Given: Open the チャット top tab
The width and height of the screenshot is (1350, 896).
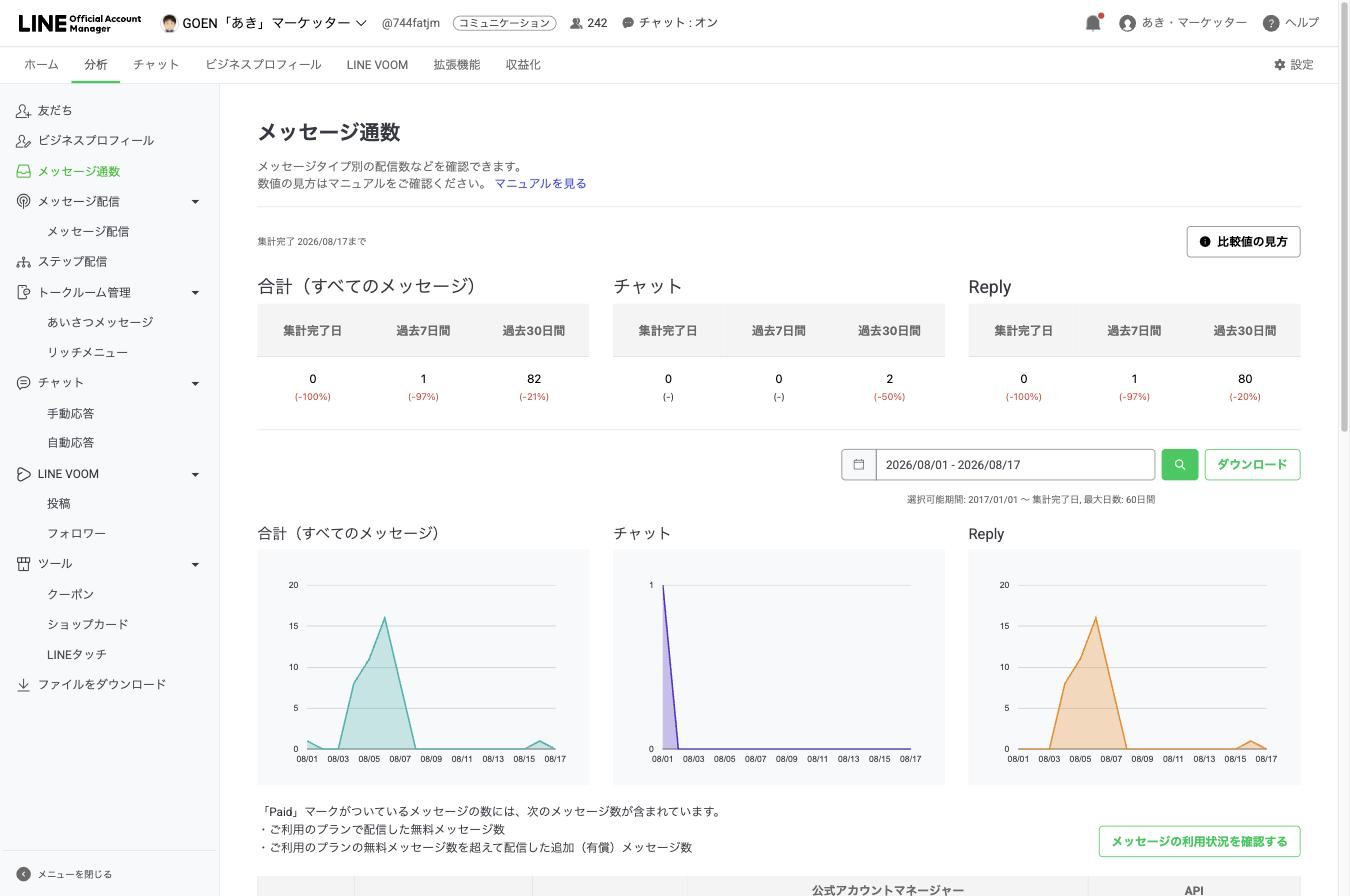Looking at the screenshot, I should [x=156, y=65].
